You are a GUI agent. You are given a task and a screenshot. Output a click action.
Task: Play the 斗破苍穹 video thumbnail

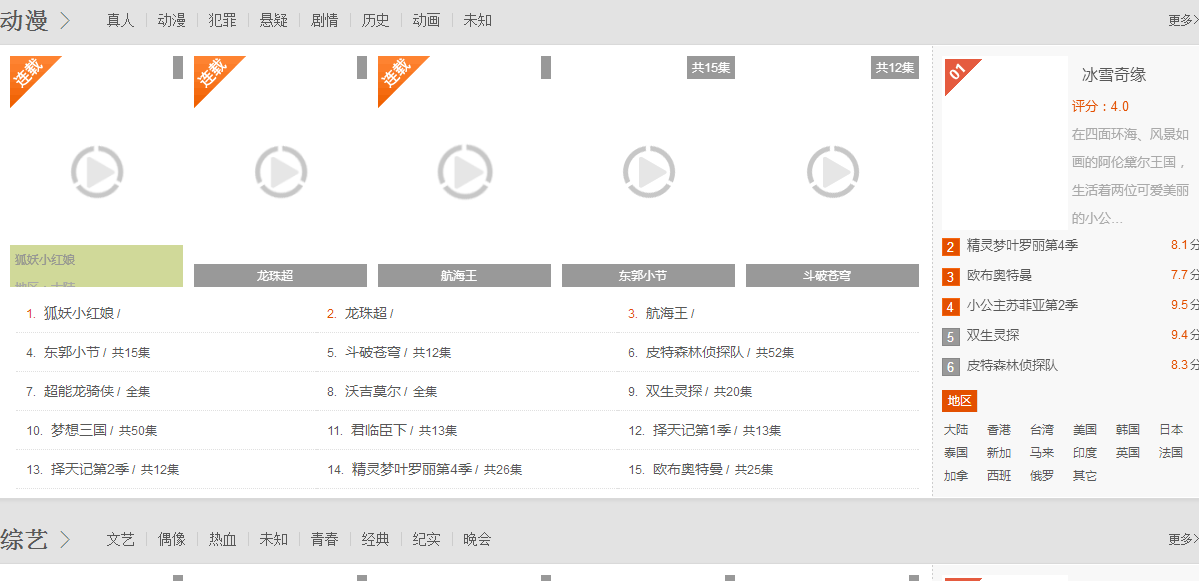click(x=832, y=171)
